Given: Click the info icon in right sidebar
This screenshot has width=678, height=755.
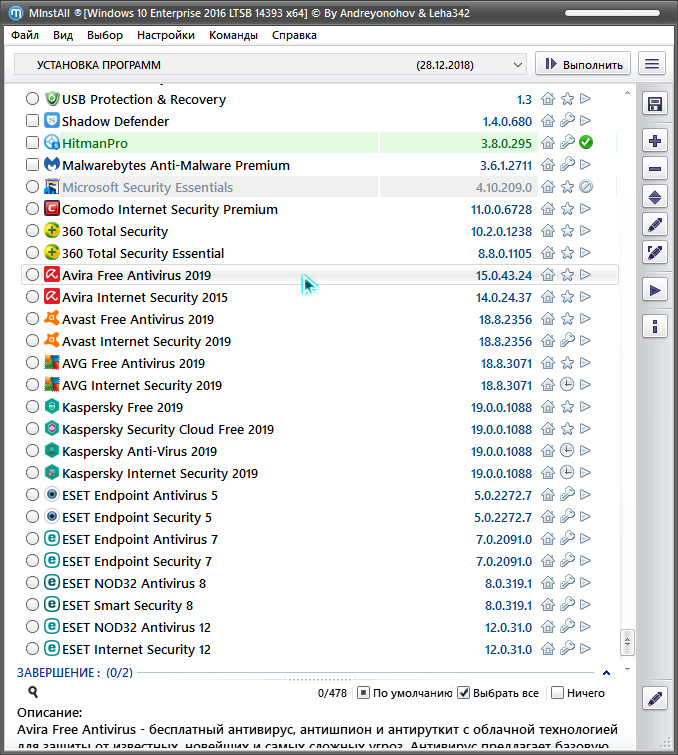Looking at the screenshot, I should pyautogui.click(x=655, y=326).
